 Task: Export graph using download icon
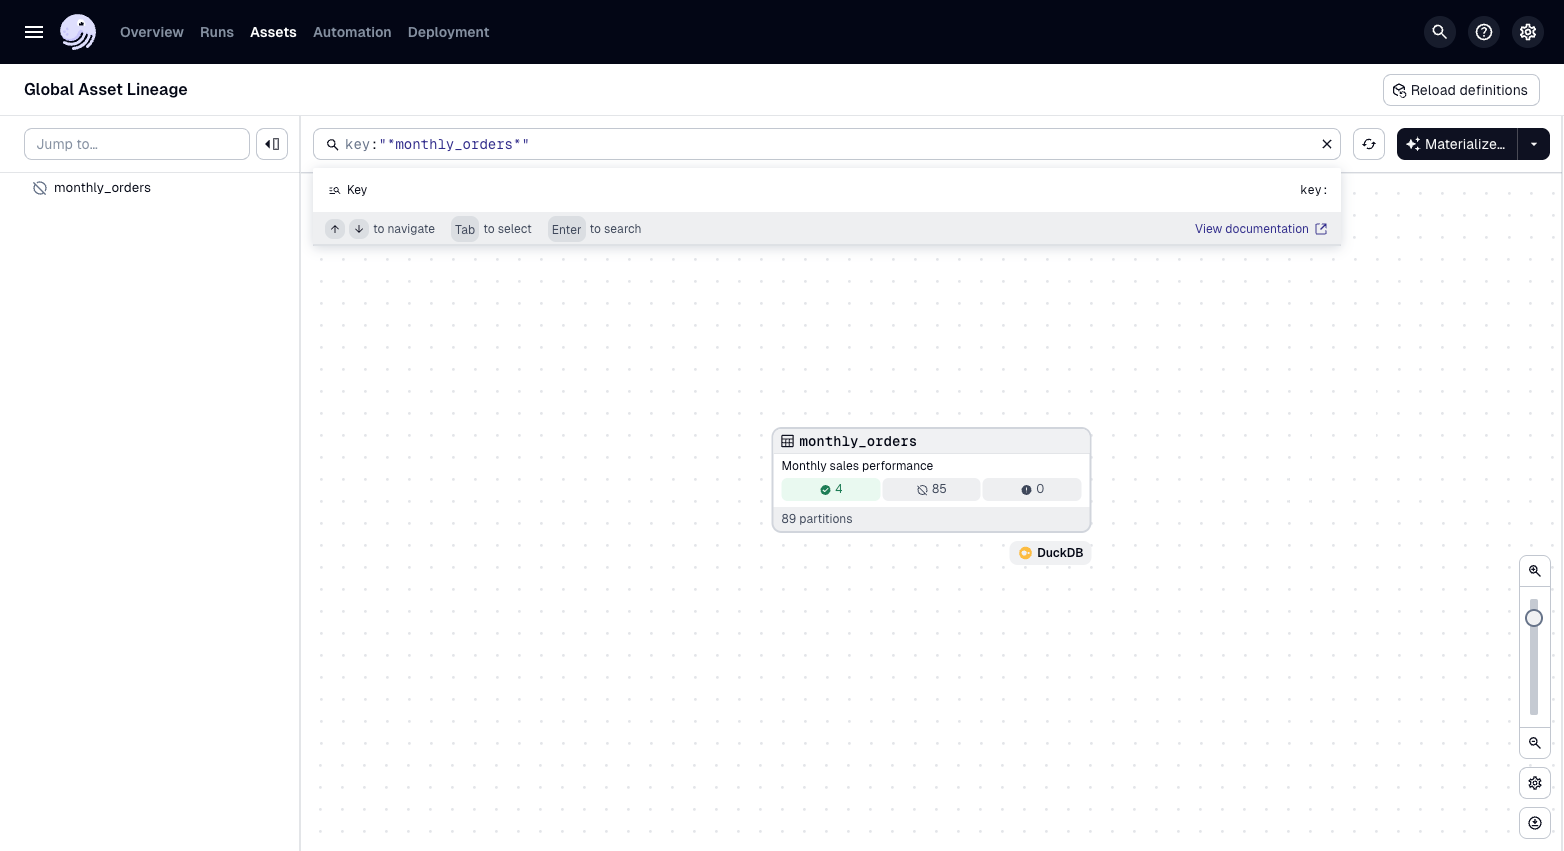click(1534, 823)
